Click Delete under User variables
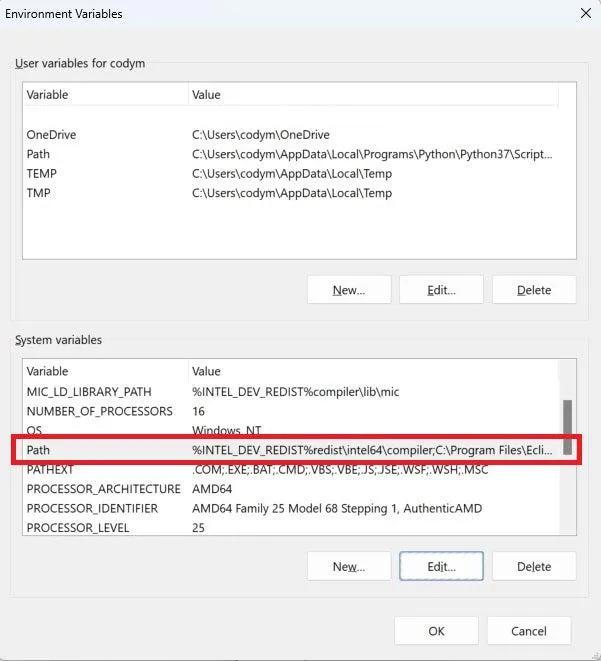 coord(534,290)
